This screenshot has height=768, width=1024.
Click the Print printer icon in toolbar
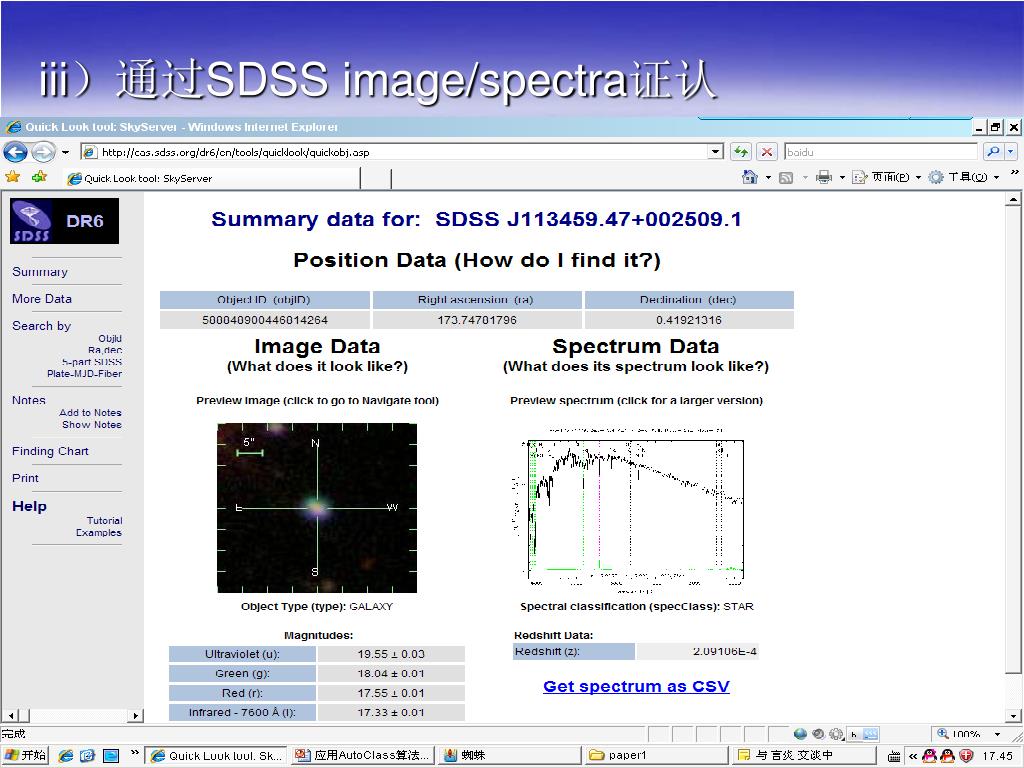pyautogui.click(x=824, y=177)
